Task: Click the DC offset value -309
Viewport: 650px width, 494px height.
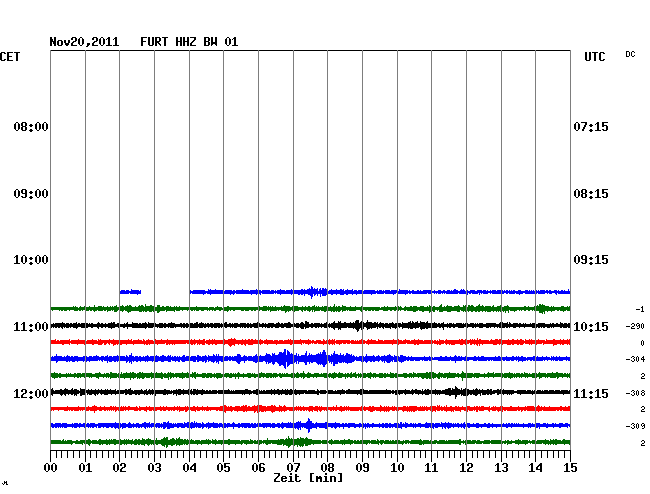Action: [x=635, y=426]
